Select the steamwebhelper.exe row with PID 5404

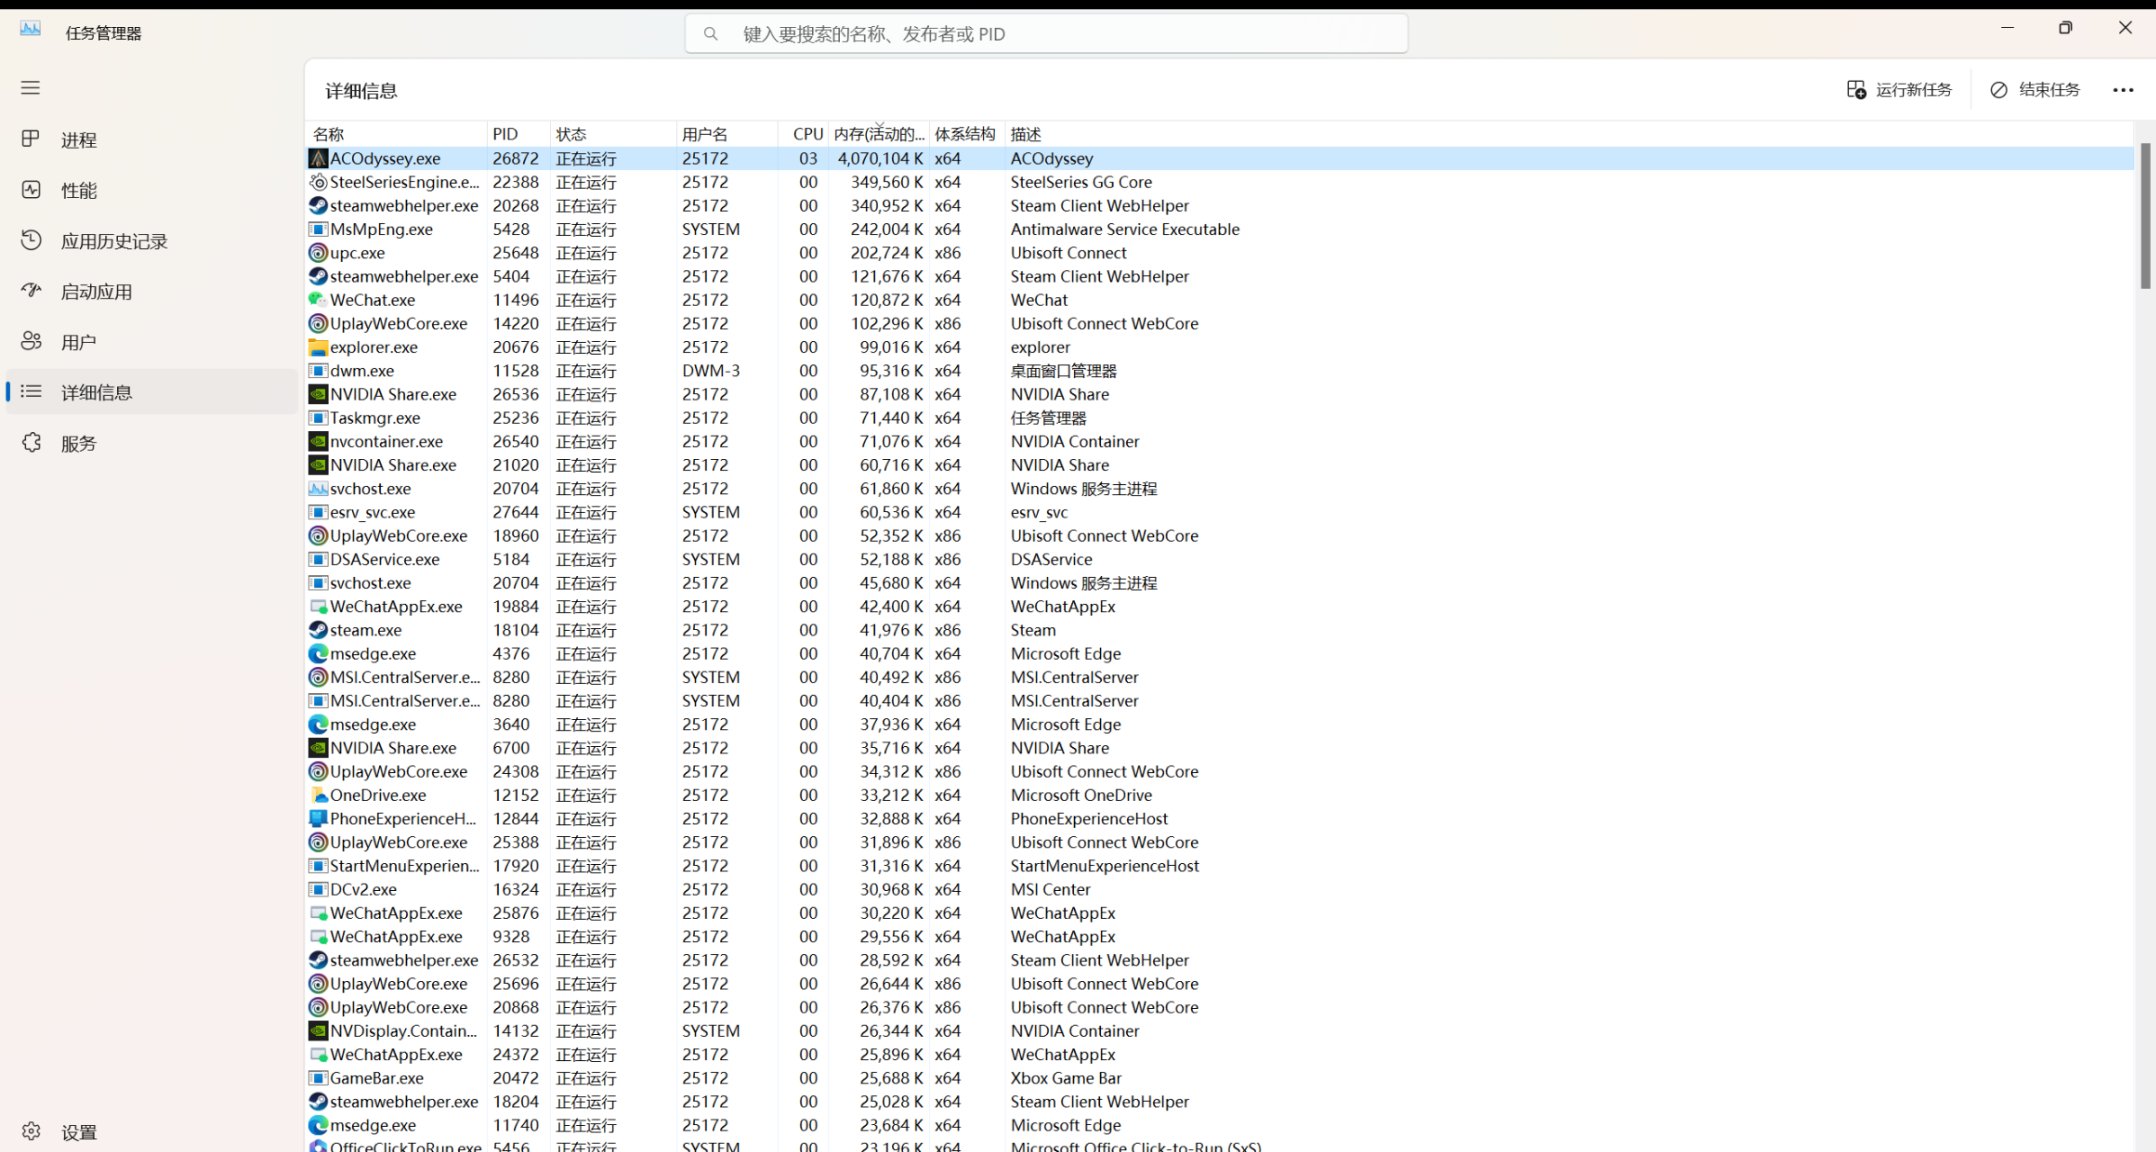(1219, 276)
